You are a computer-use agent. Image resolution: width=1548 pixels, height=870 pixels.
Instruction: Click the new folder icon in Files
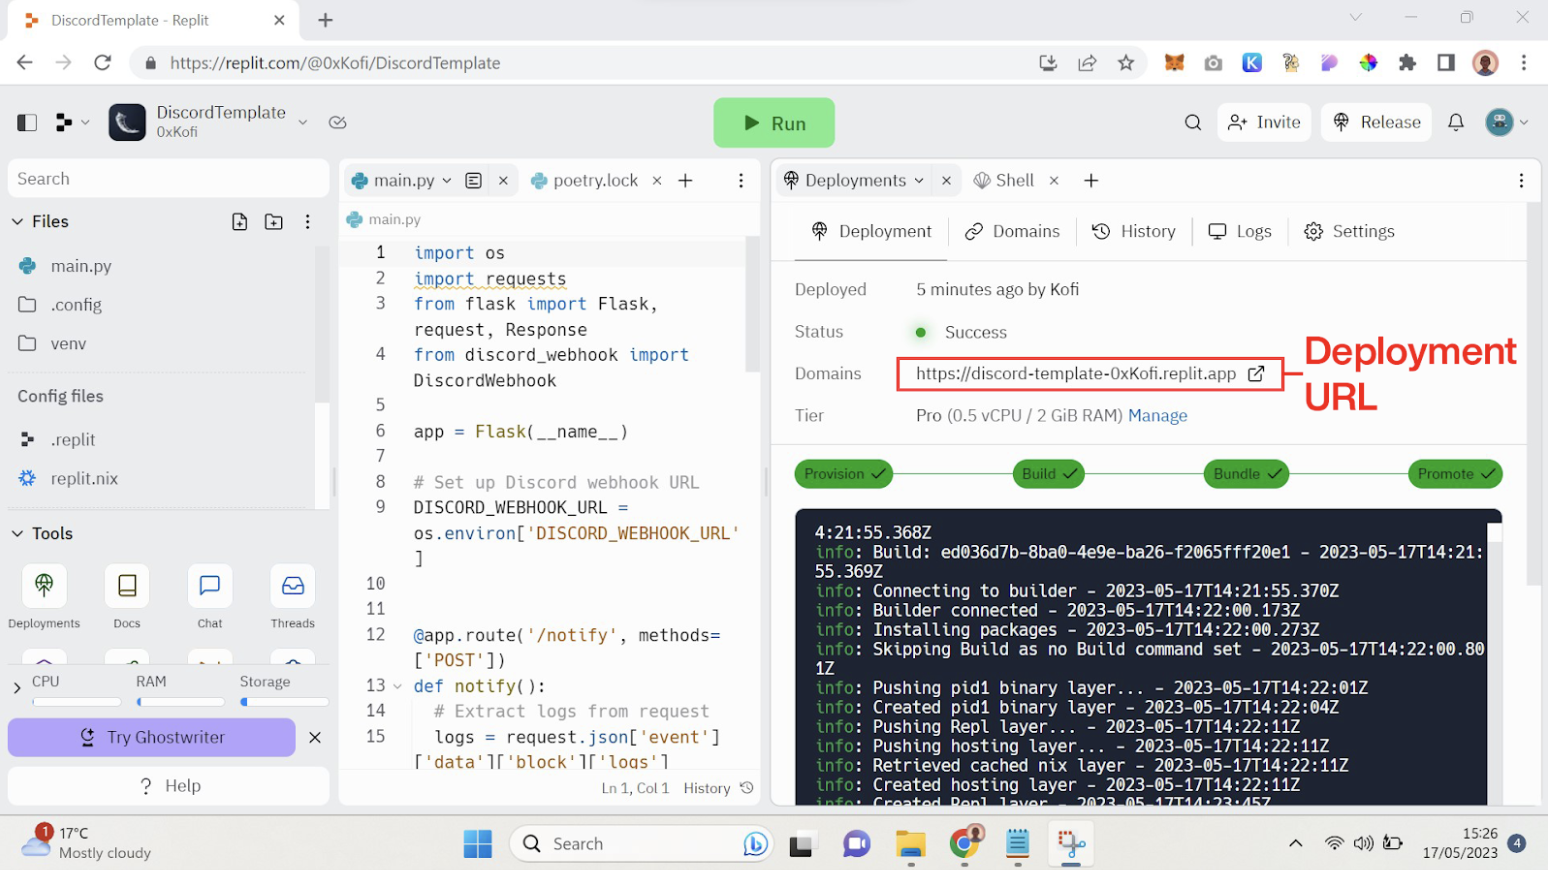pos(274,222)
